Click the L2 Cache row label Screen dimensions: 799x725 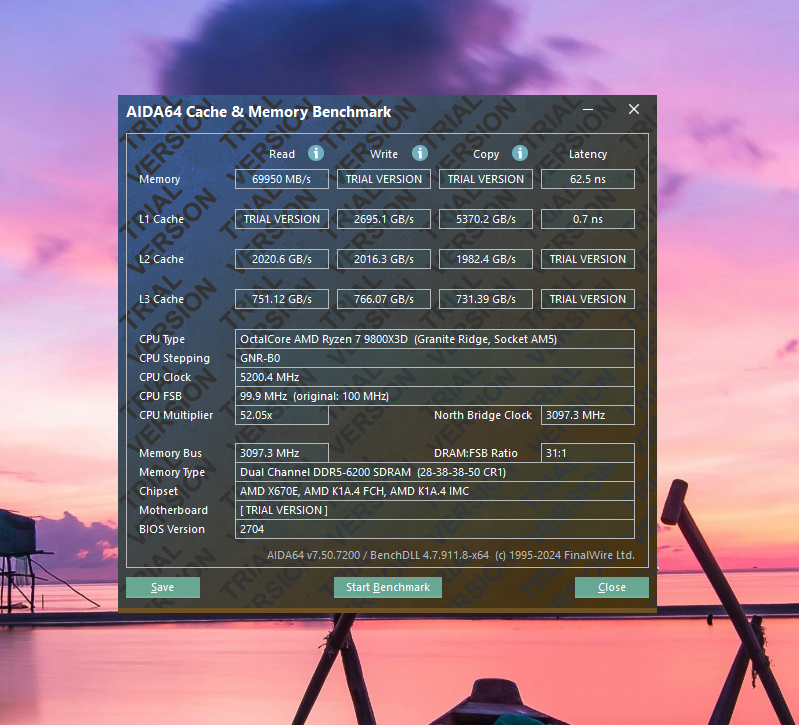(x=161, y=259)
